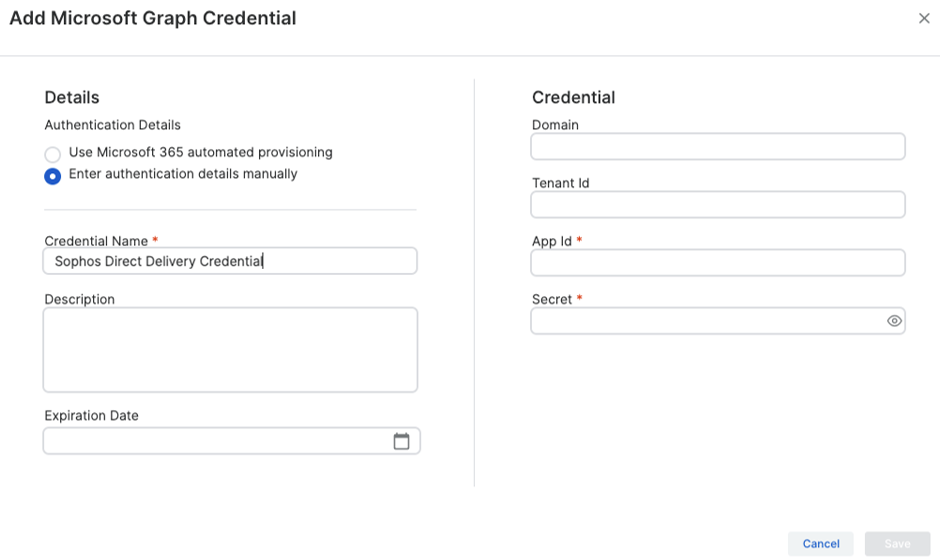Focus the Tenant Id field

click(x=717, y=205)
